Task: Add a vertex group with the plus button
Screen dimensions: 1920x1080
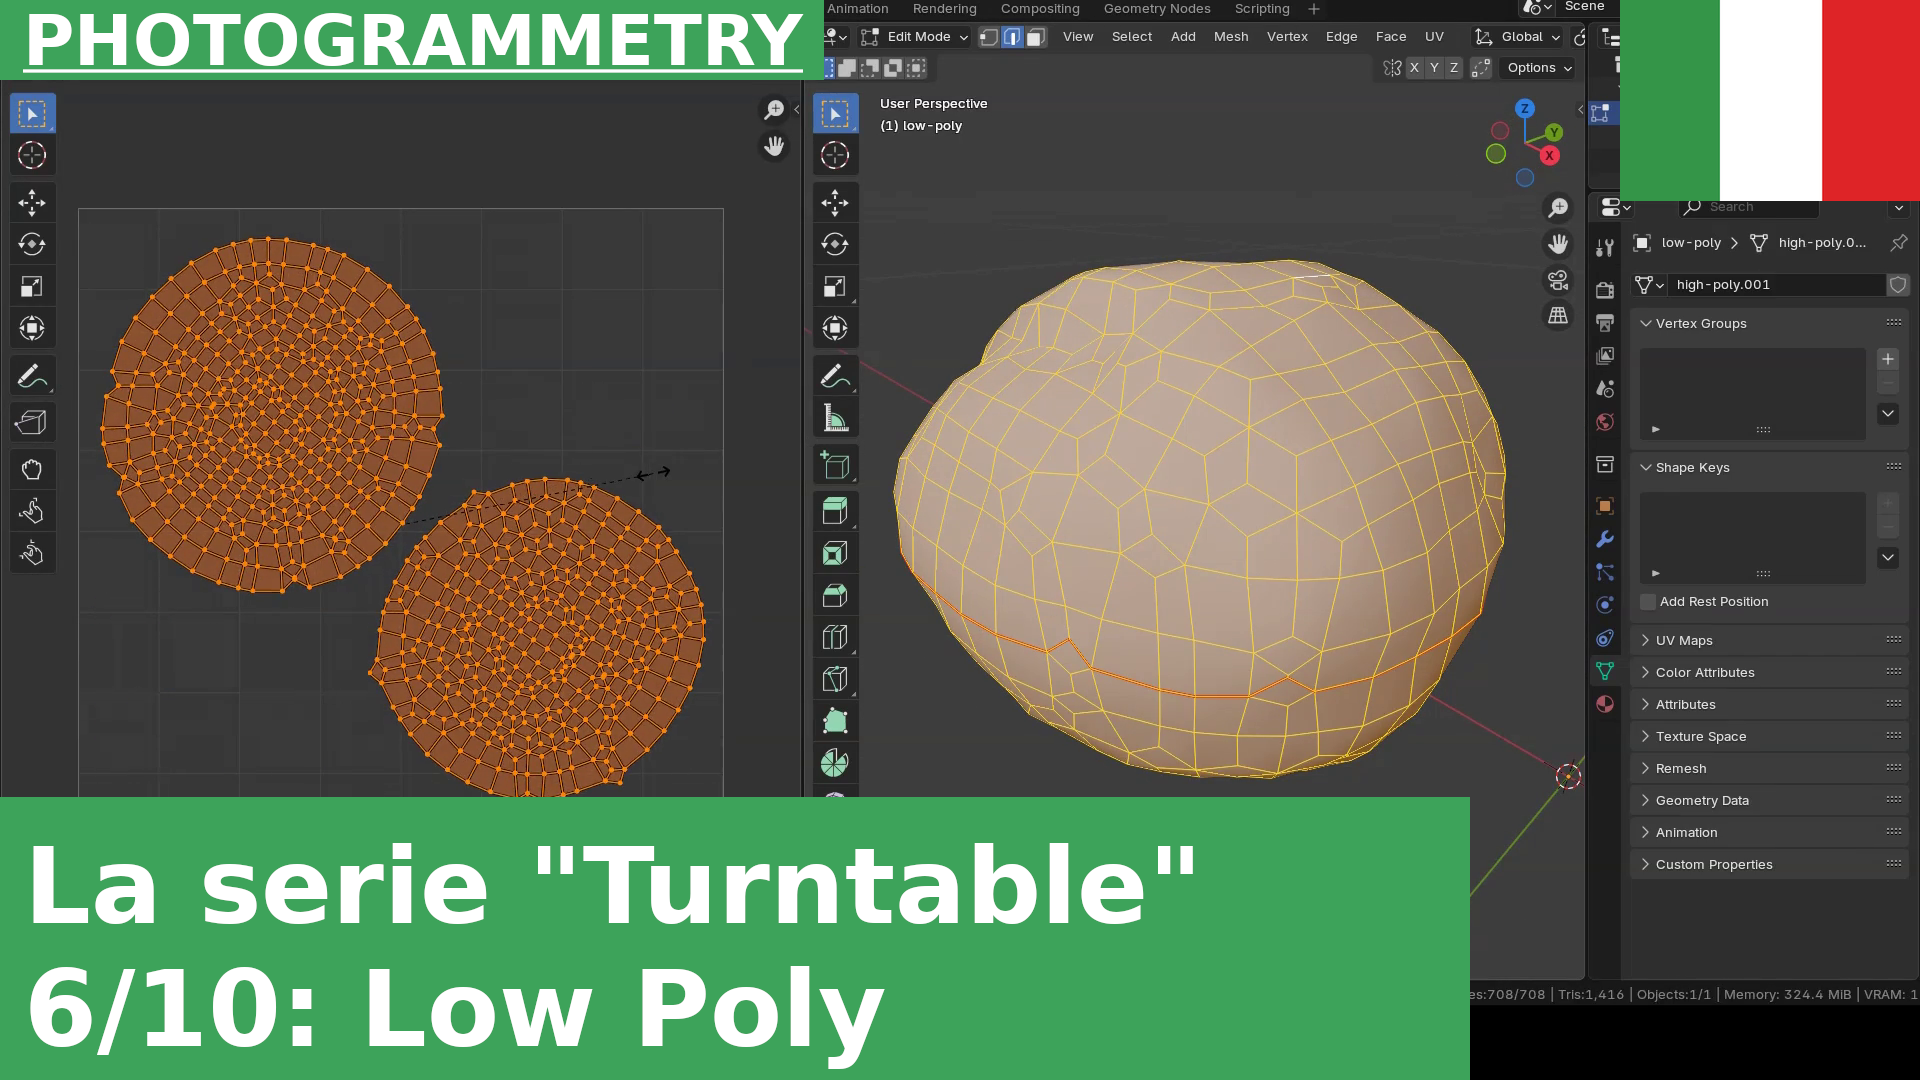Action: [1888, 360]
